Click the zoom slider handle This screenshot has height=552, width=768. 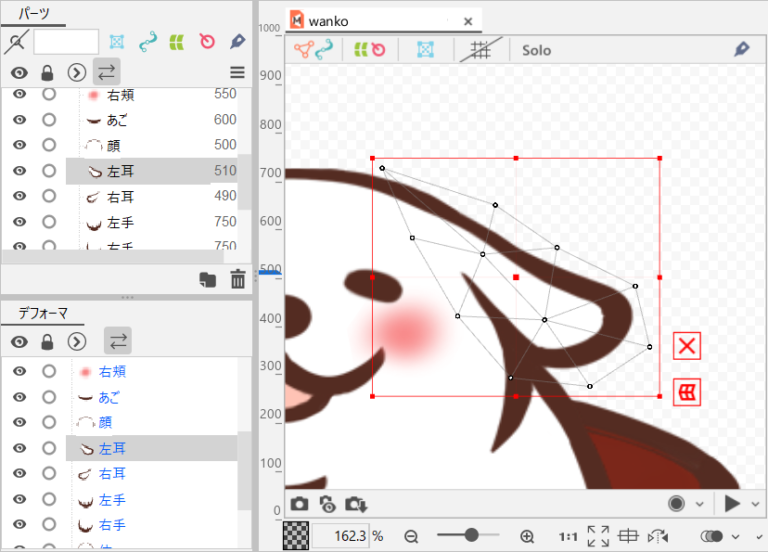pyautogui.click(x=470, y=535)
